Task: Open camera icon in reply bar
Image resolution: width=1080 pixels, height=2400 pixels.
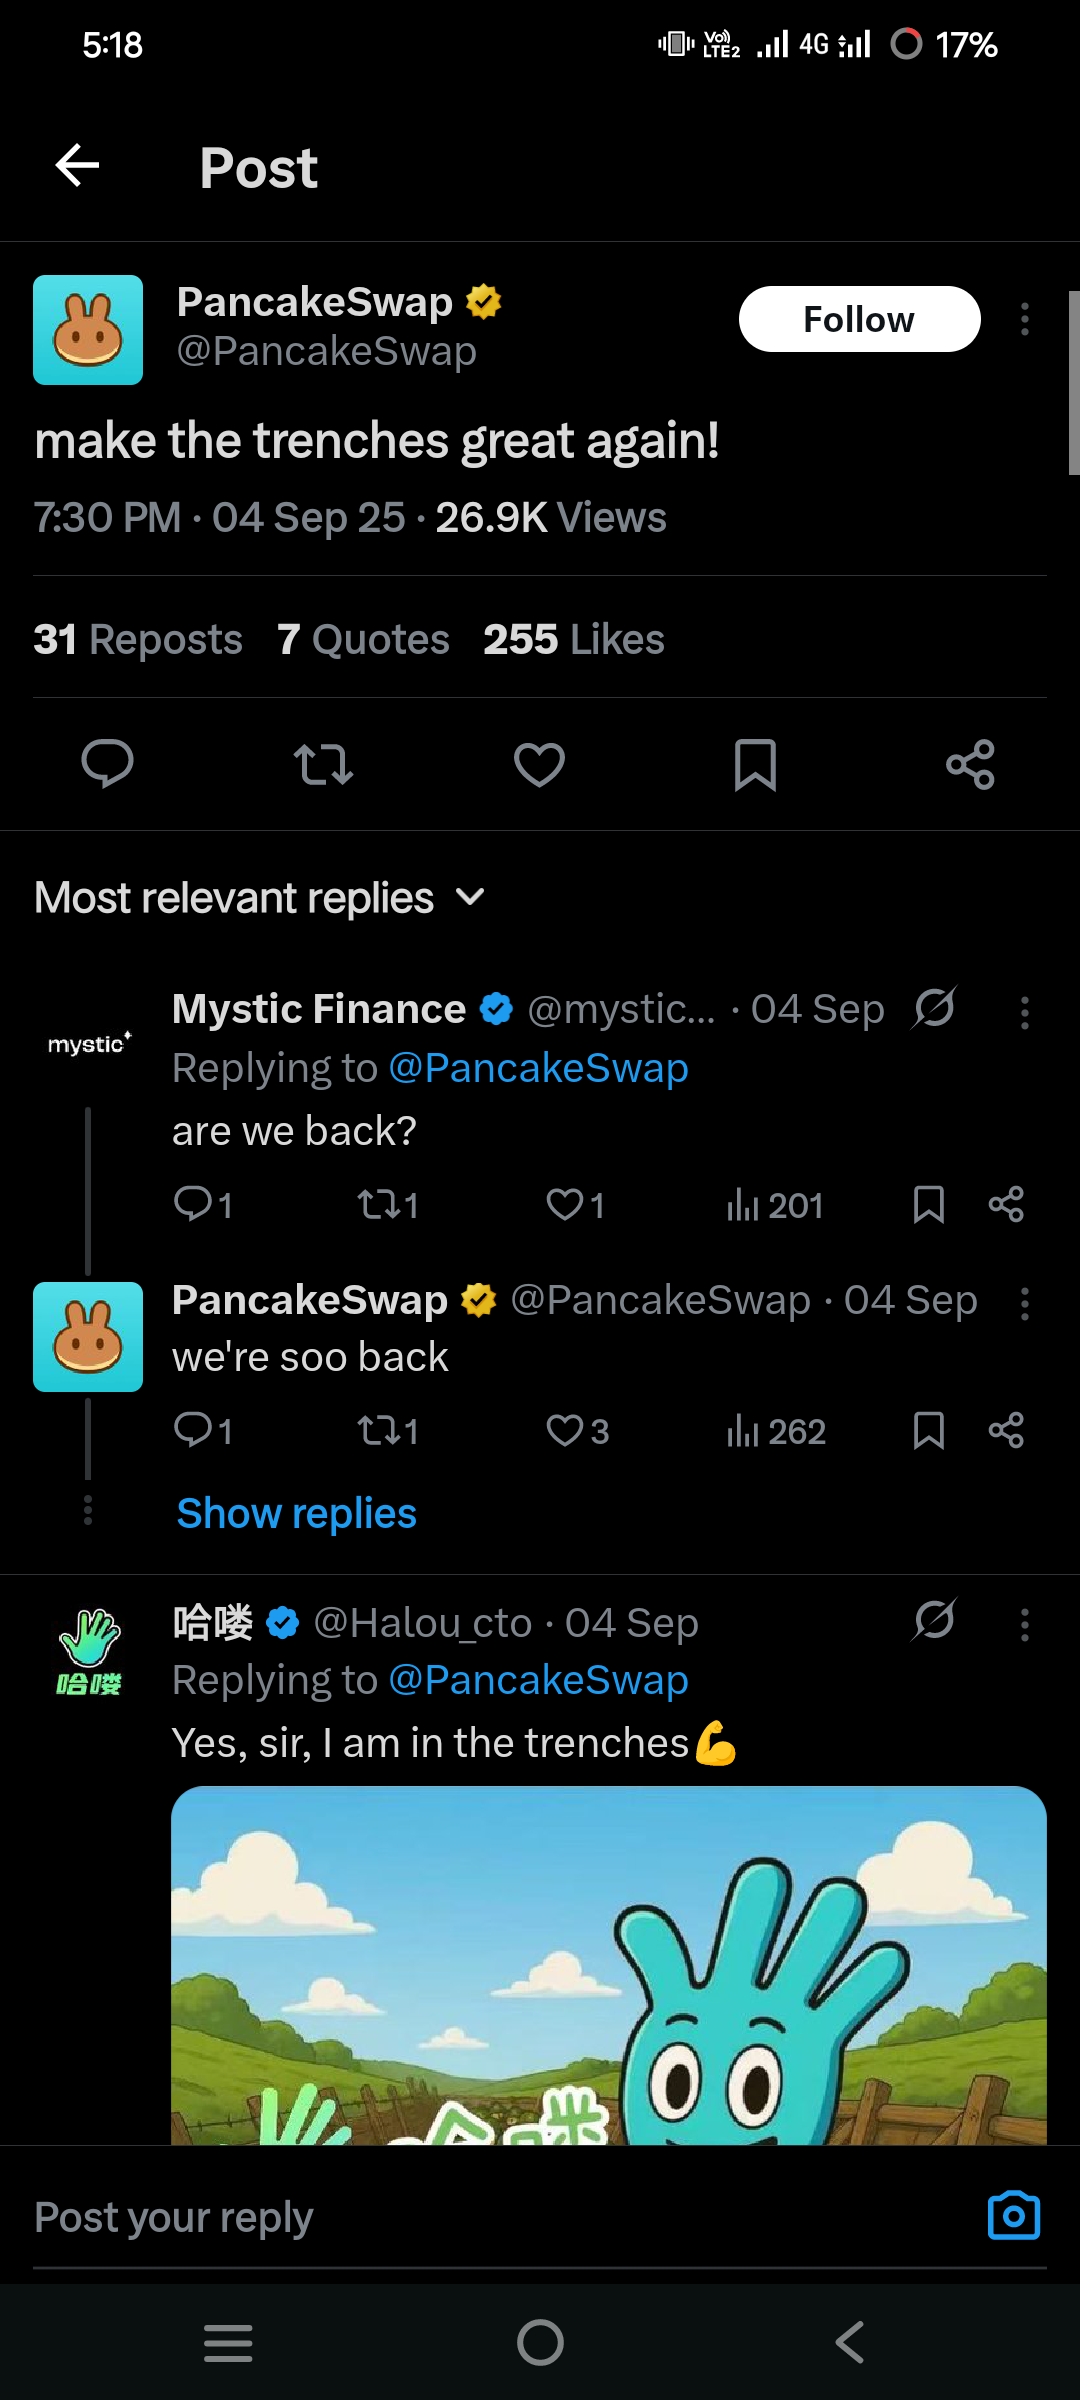Action: click(1013, 2216)
